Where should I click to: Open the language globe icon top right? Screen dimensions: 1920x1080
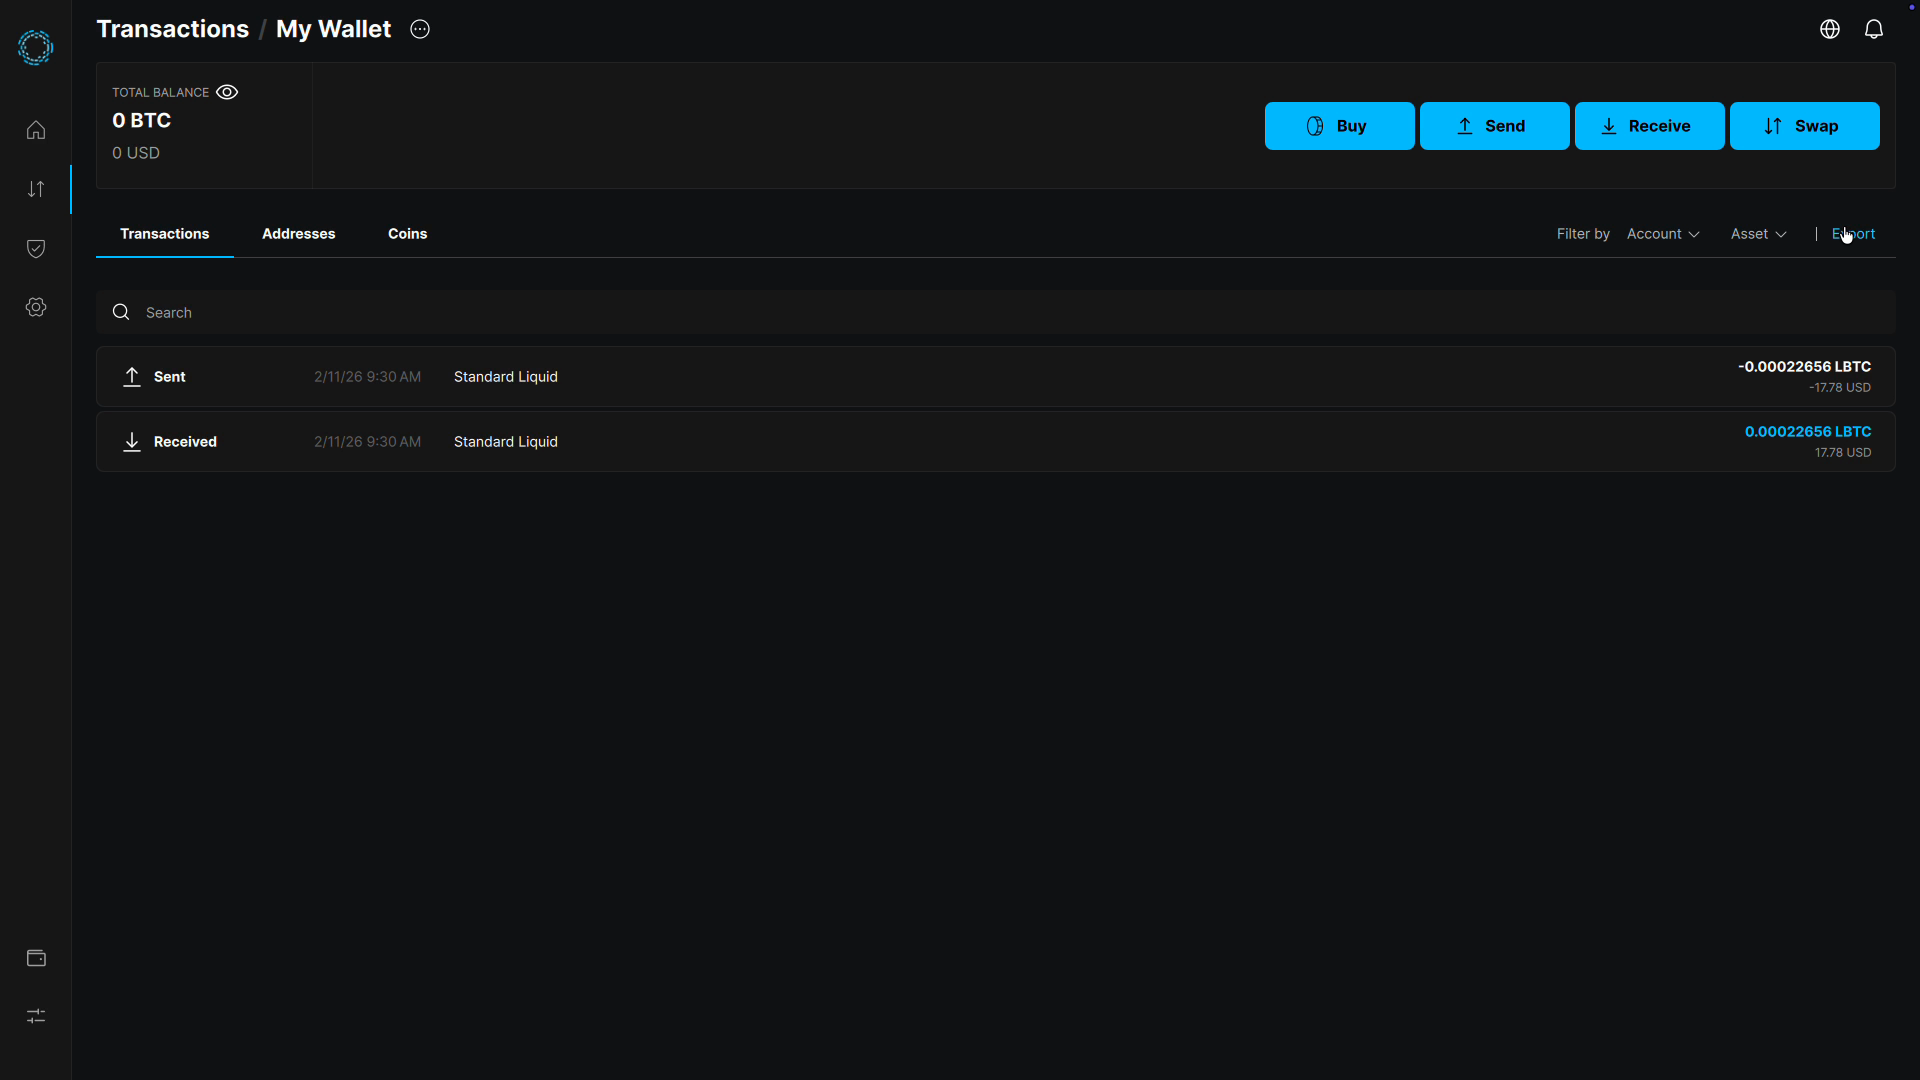coord(1829,29)
